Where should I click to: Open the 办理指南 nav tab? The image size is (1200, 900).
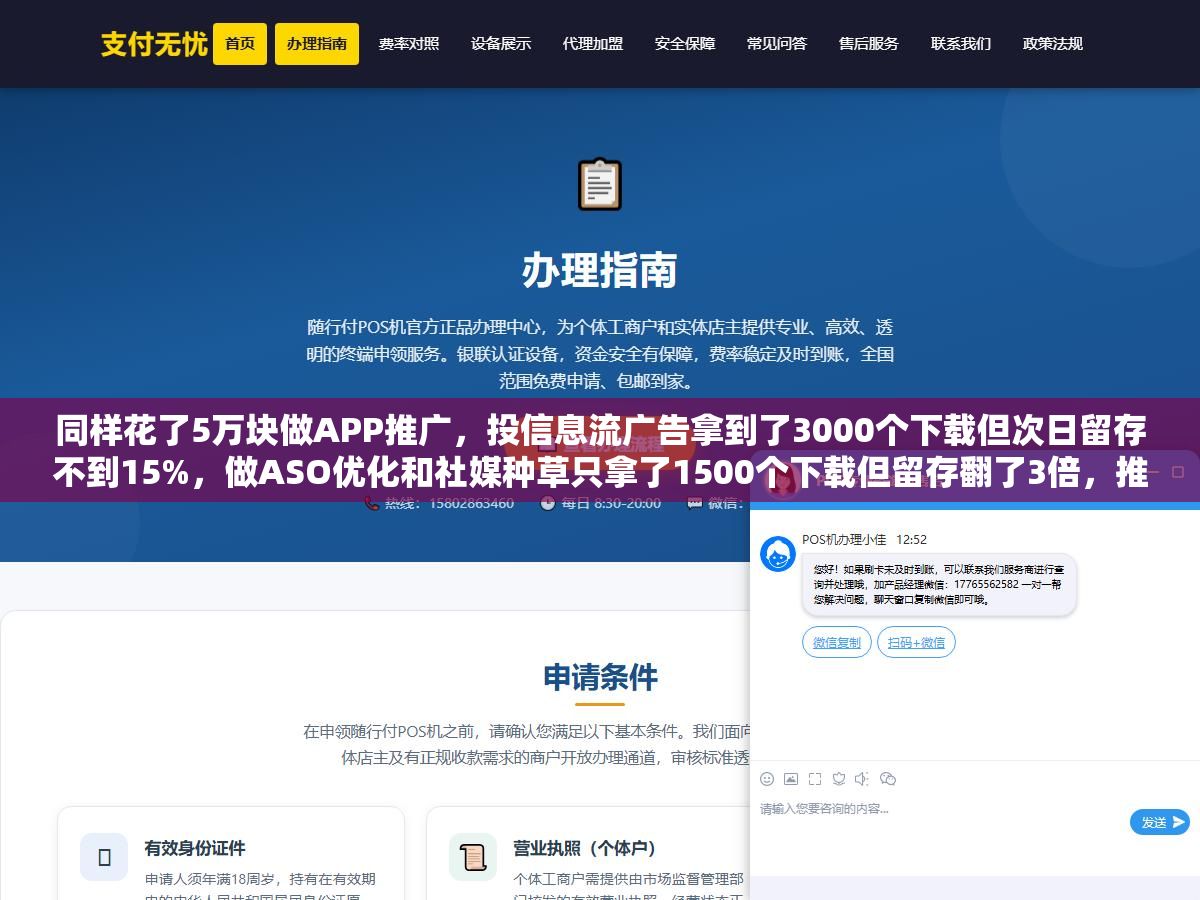point(317,44)
